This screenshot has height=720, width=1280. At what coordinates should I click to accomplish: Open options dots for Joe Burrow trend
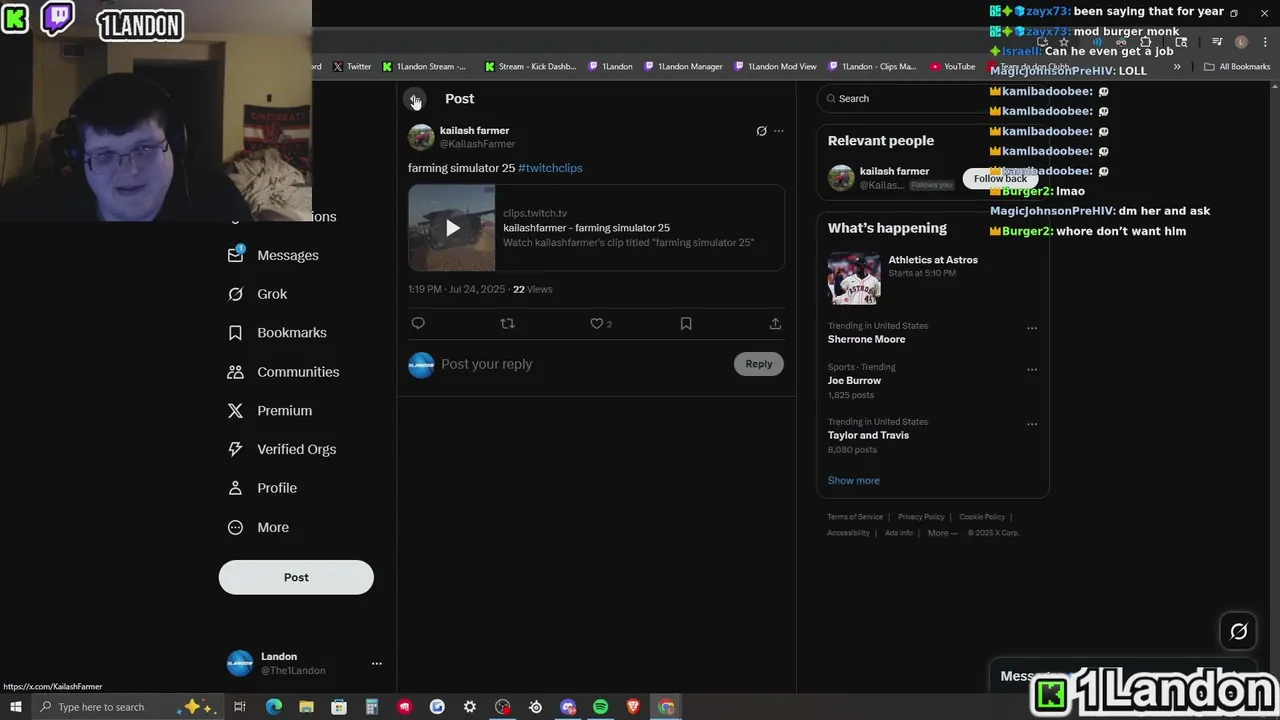click(1032, 369)
